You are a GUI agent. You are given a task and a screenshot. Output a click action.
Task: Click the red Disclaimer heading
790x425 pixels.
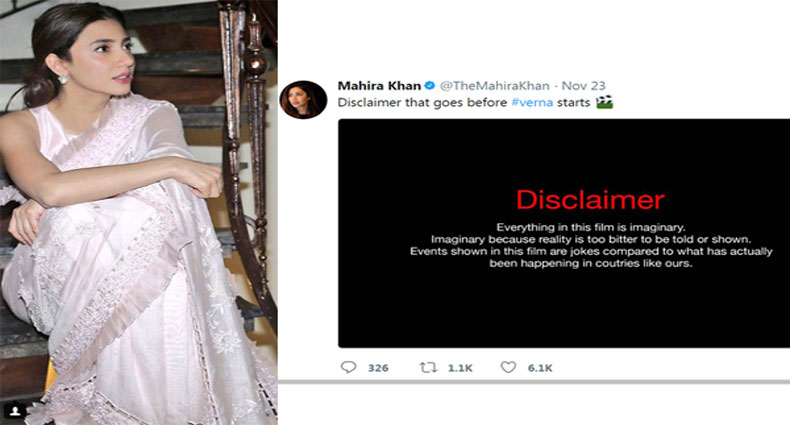(561, 198)
